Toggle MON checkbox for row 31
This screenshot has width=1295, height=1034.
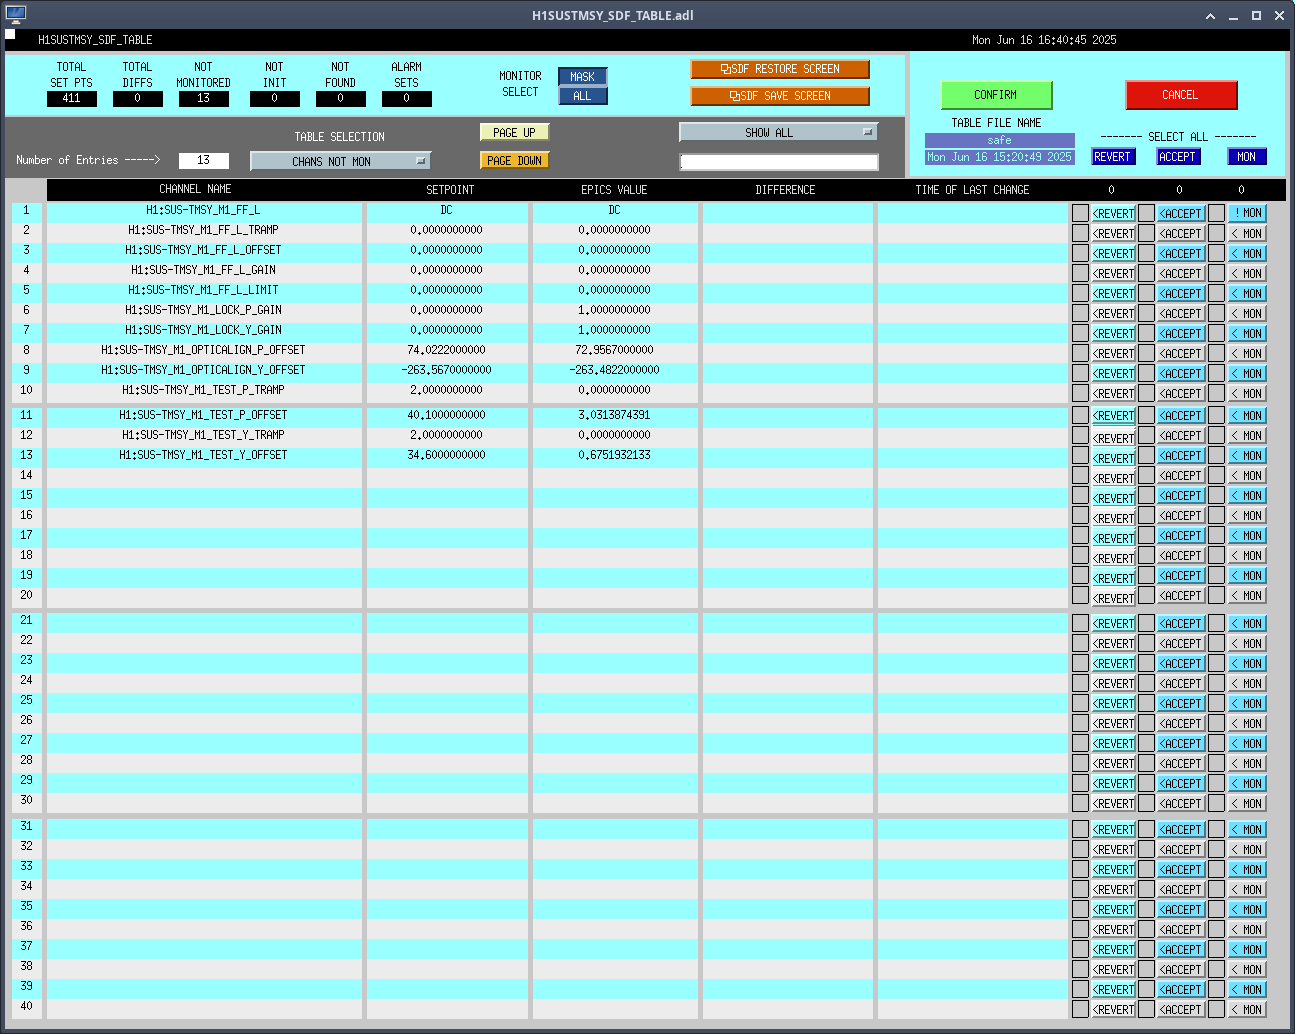pyautogui.click(x=1216, y=829)
